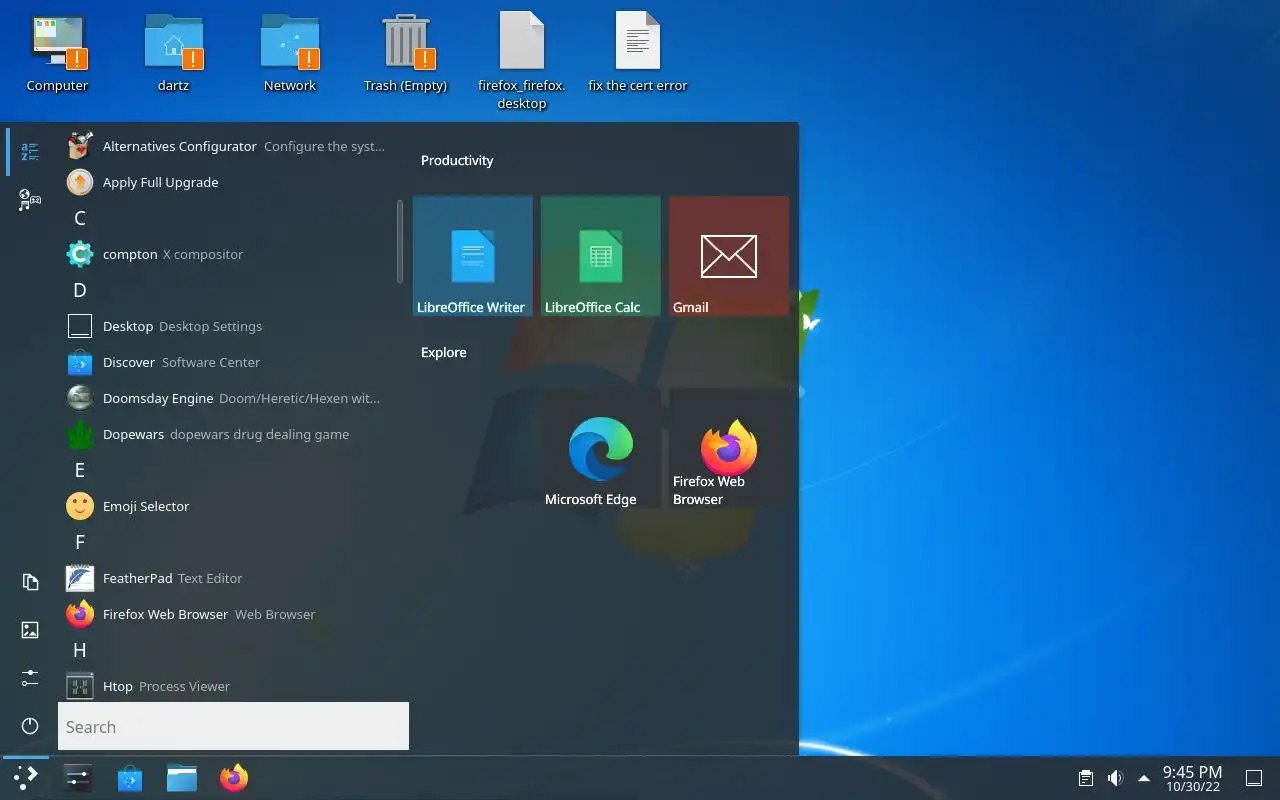Open LibreOffice Writer tile
The image size is (1280, 800).
pyautogui.click(x=473, y=256)
